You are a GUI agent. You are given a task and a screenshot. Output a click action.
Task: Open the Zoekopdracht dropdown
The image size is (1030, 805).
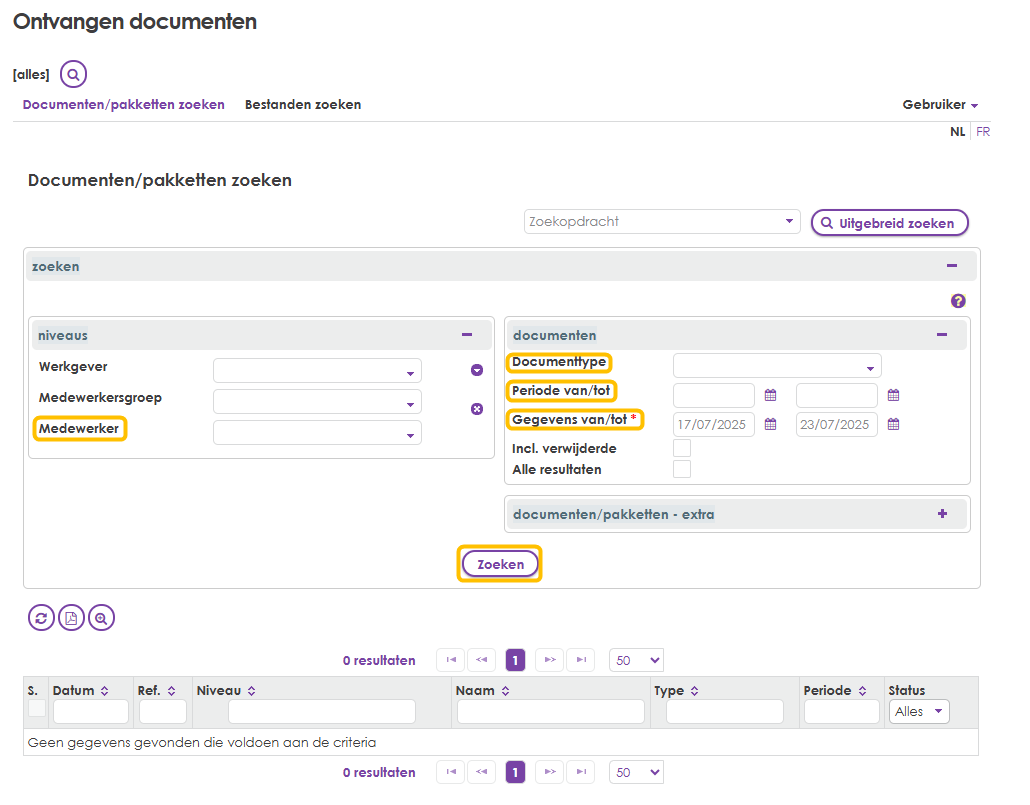(661, 222)
